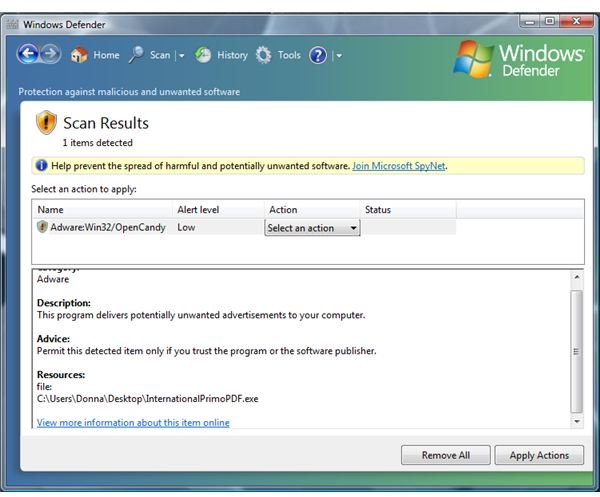Open the History toolbar item
600x497 pixels.
(232, 55)
